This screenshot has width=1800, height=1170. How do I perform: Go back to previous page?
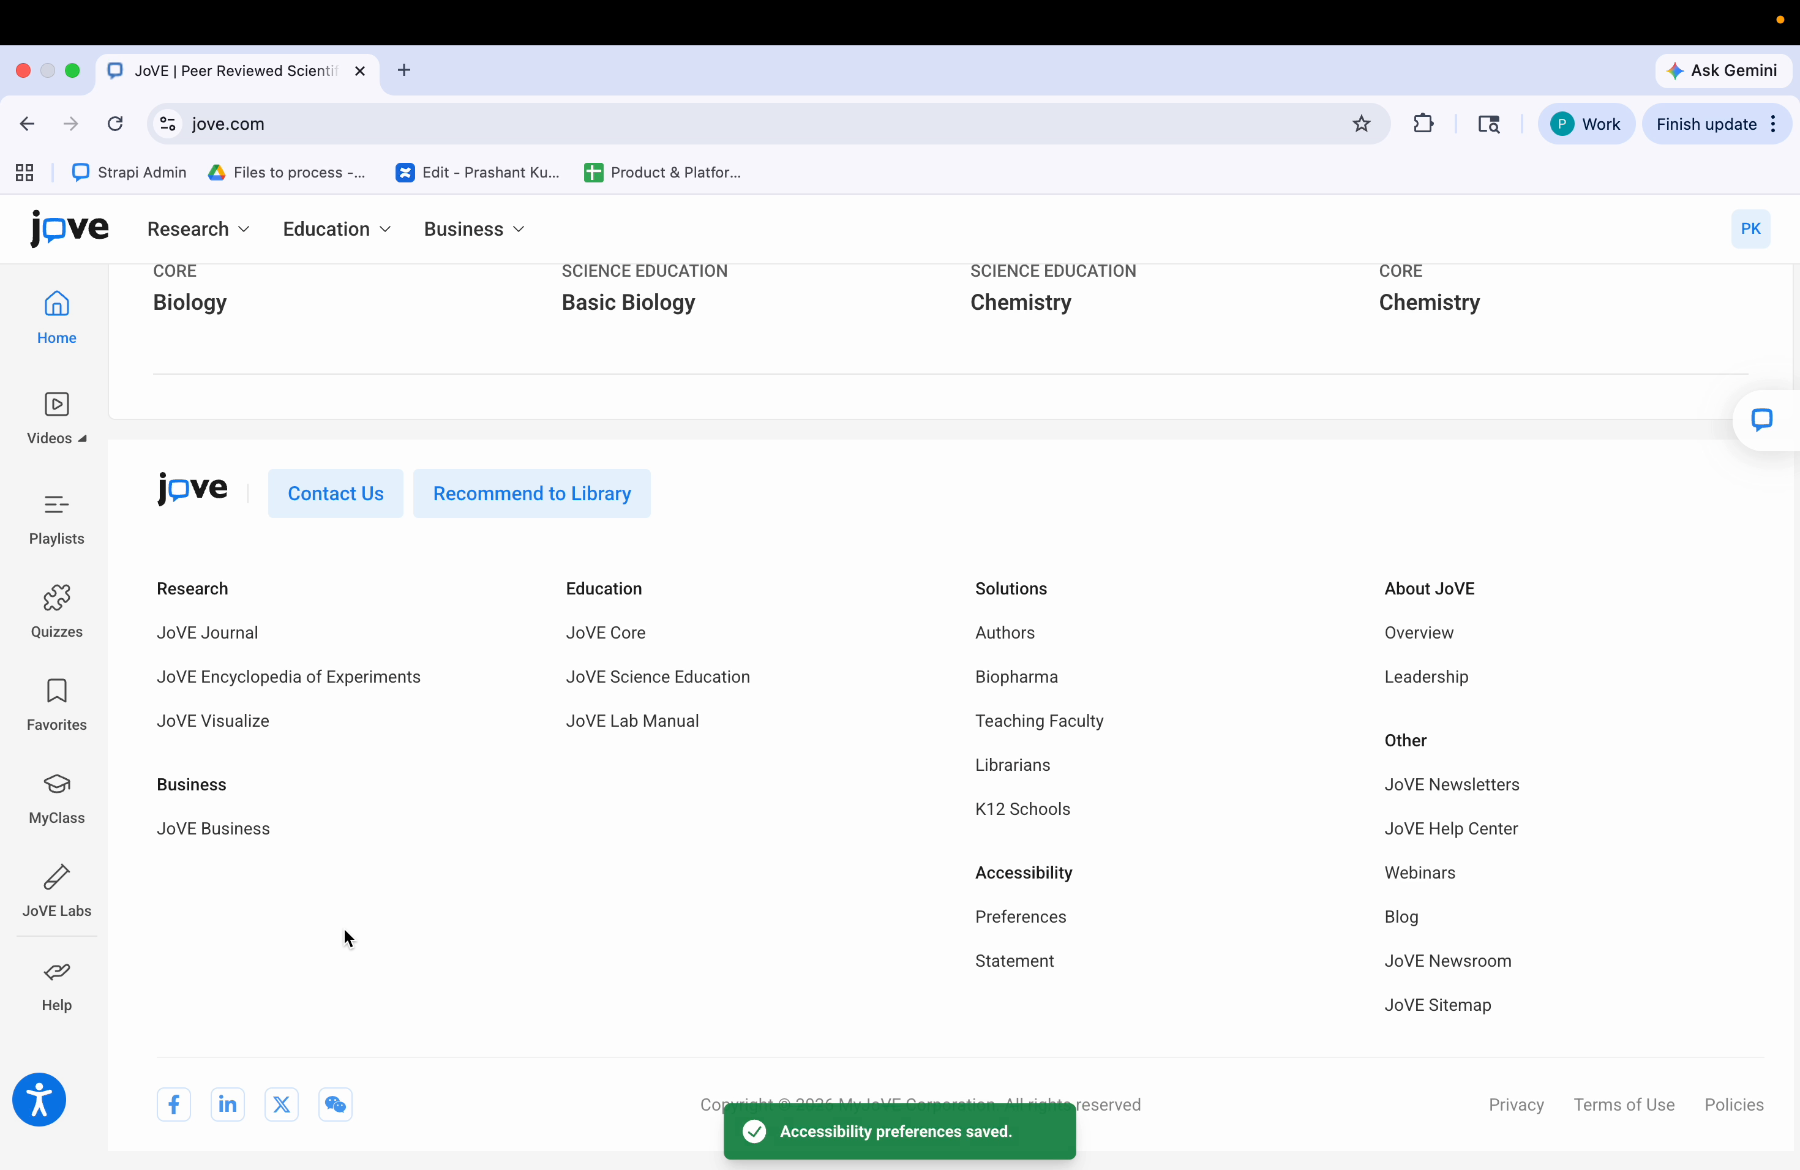27,124
